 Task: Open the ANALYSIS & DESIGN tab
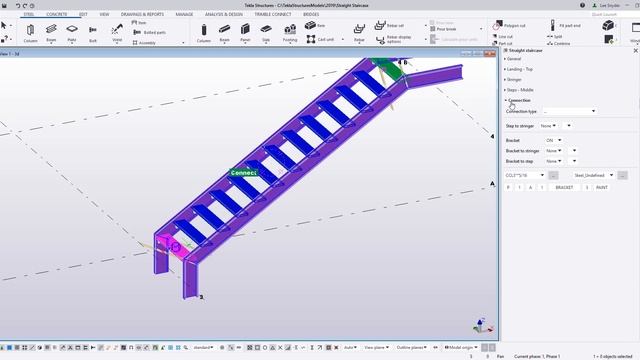click(224, 14)
